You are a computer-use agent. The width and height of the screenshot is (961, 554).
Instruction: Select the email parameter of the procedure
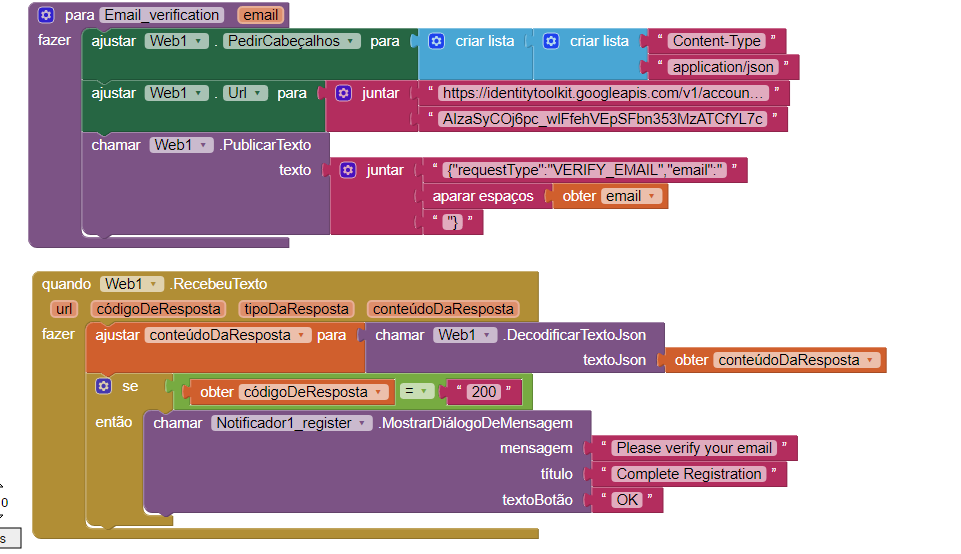coord(260,15)
